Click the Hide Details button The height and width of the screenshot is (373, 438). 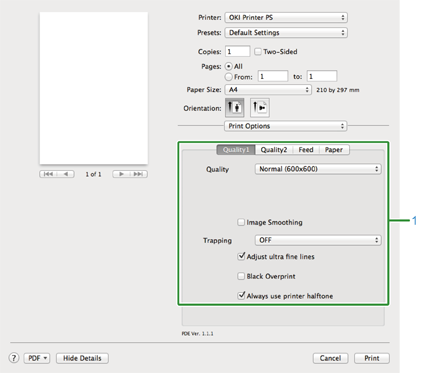[82, 358]
